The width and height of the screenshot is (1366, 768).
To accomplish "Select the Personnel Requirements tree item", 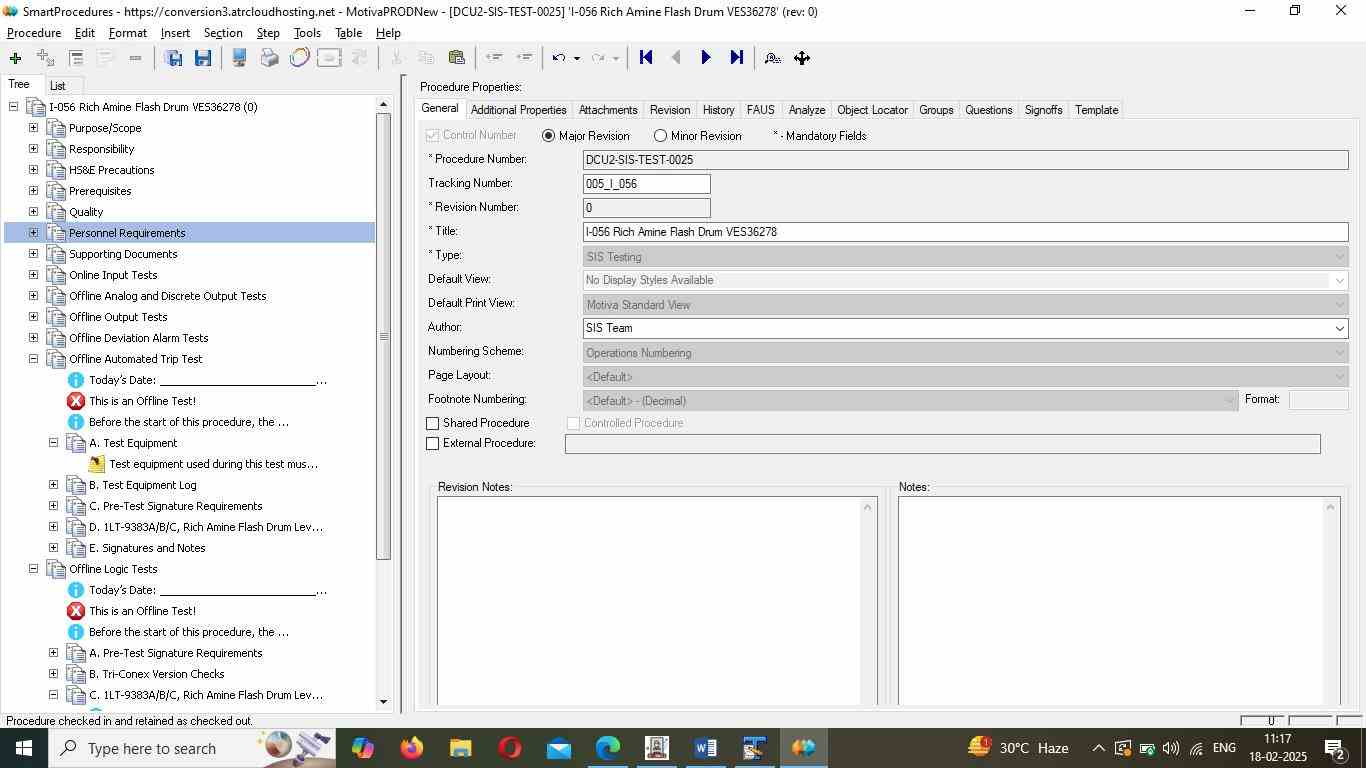I will 127,233.
